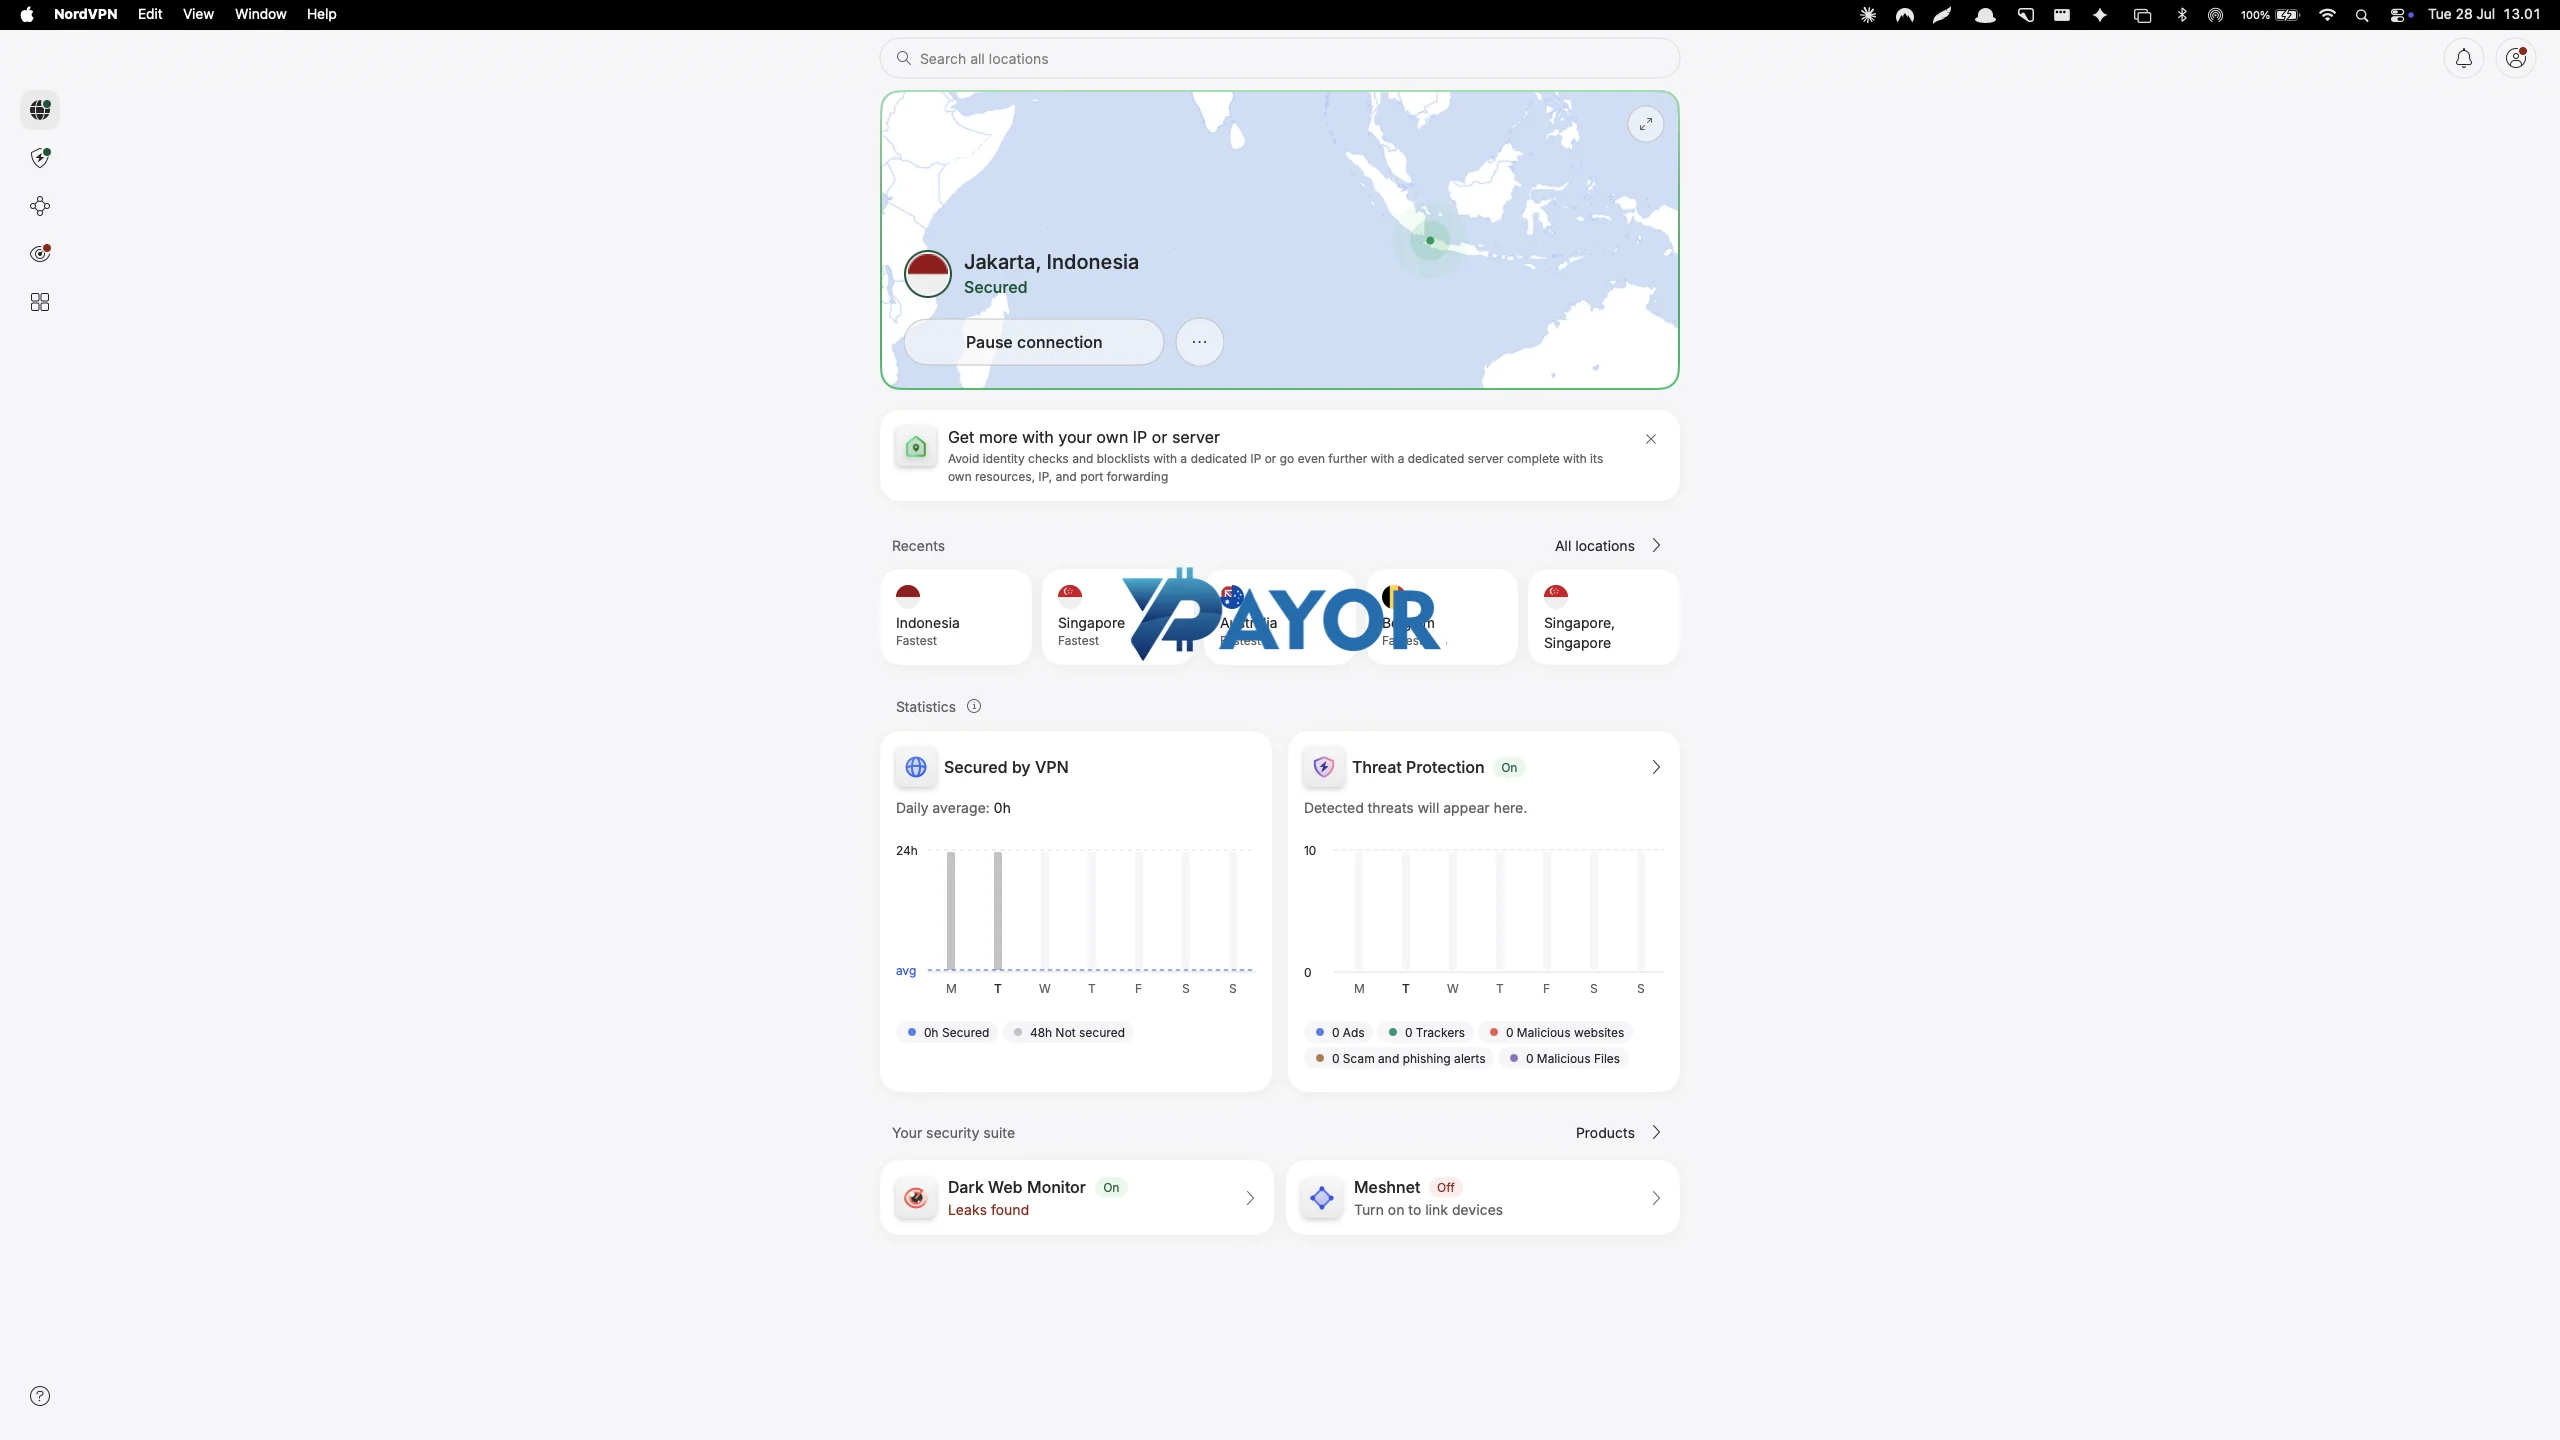Click the Indonesia flag on map card
The height and width of the screenshot is (1440, 2560).
tap(928, 274)
